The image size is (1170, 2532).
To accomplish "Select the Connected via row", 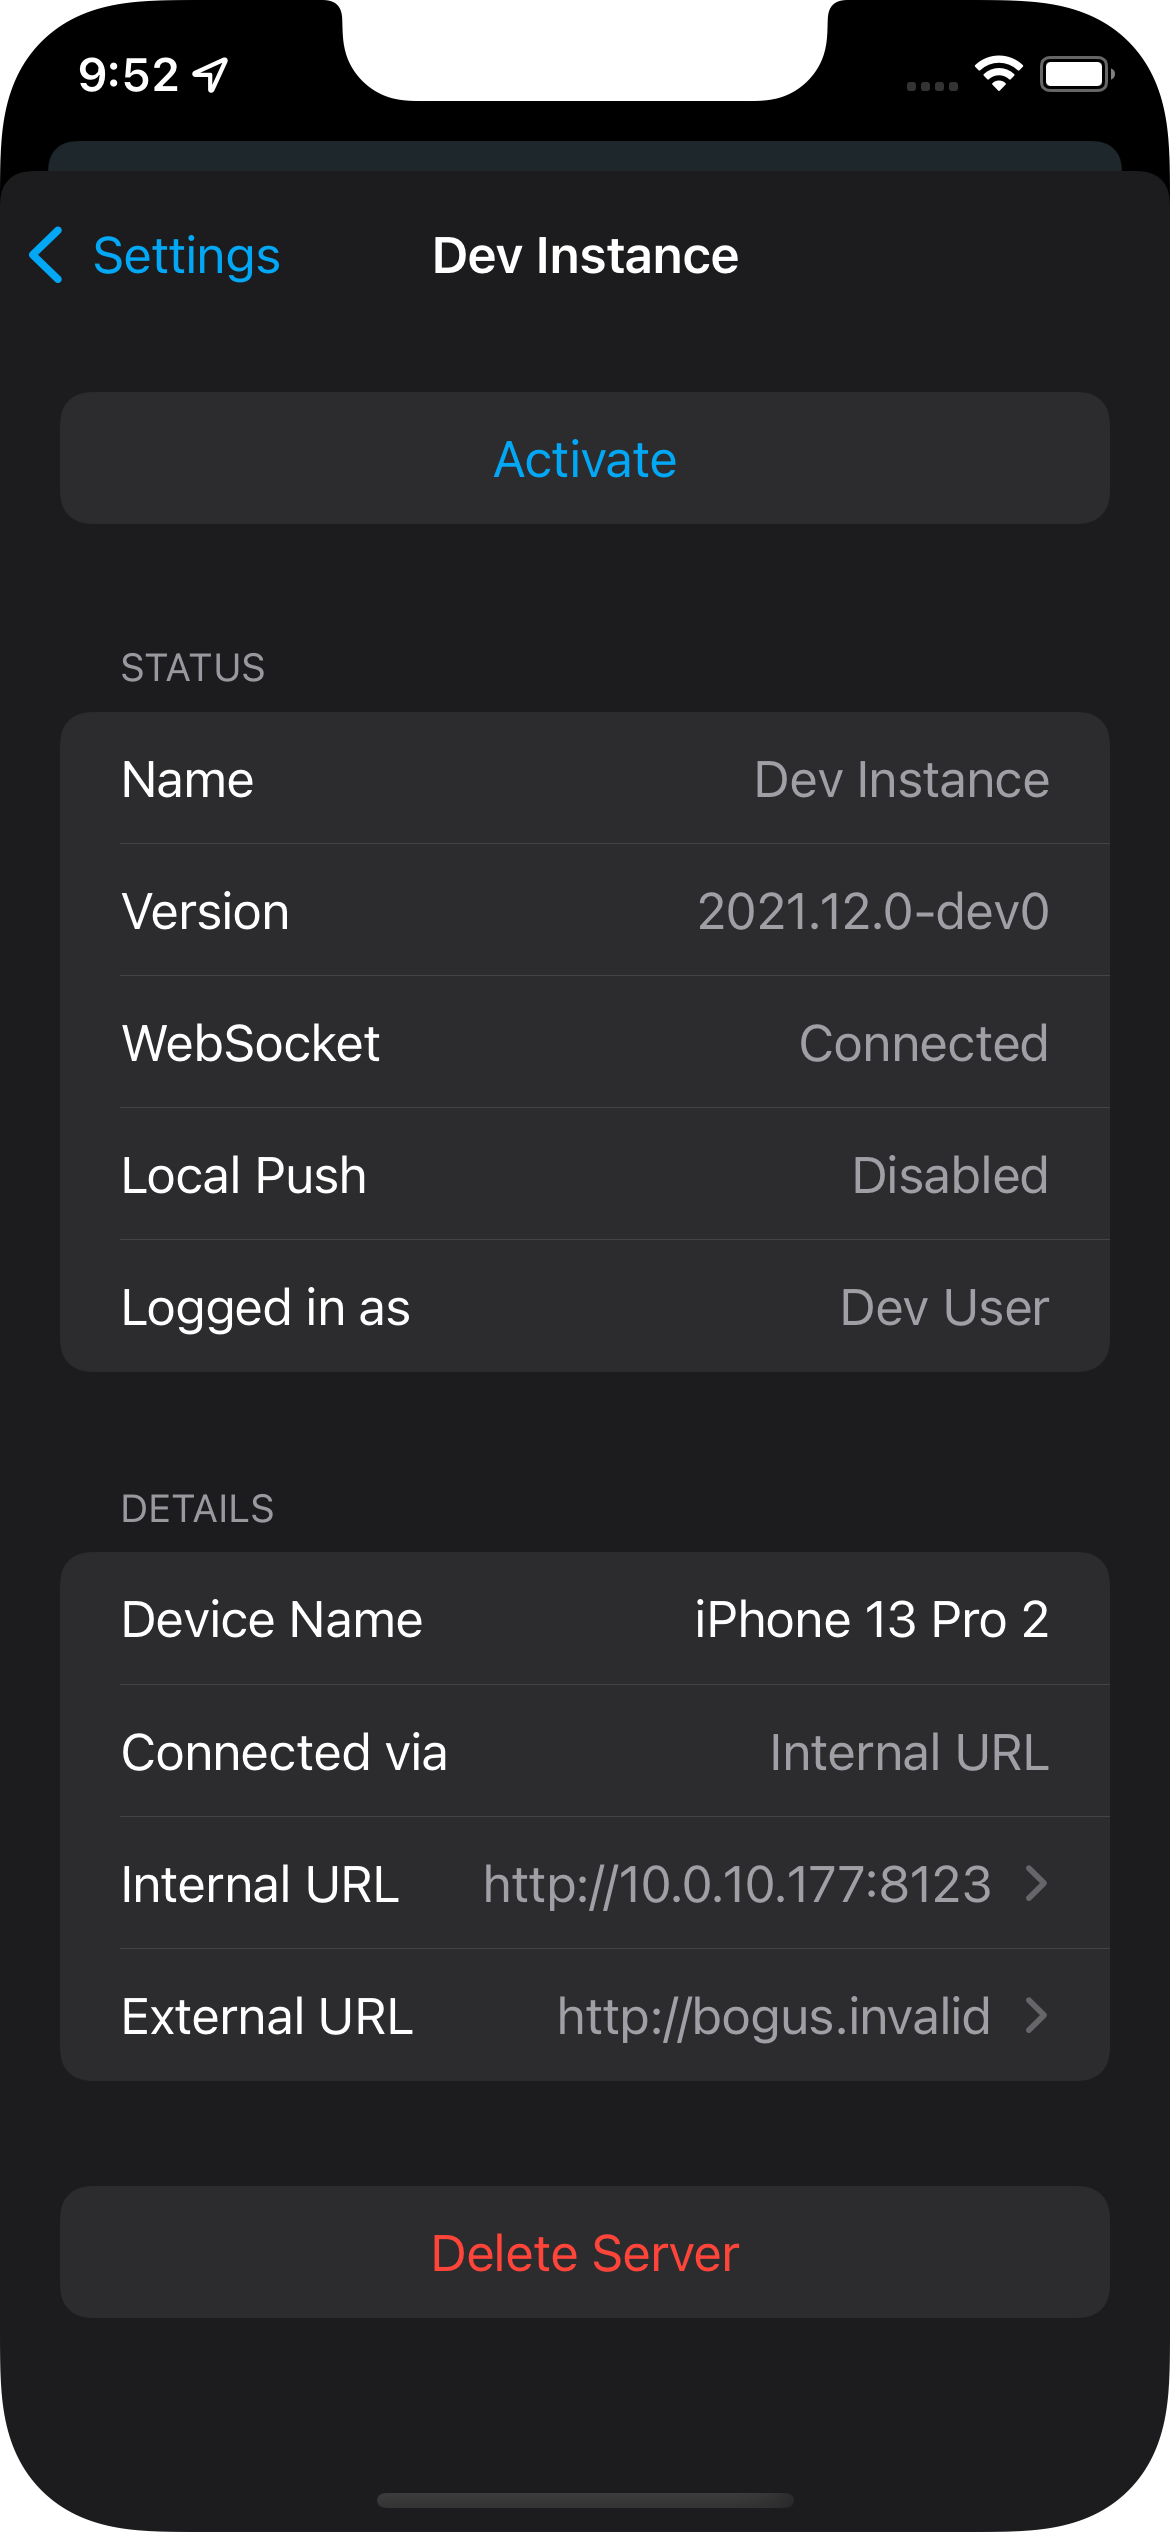I will [584, 1751].
